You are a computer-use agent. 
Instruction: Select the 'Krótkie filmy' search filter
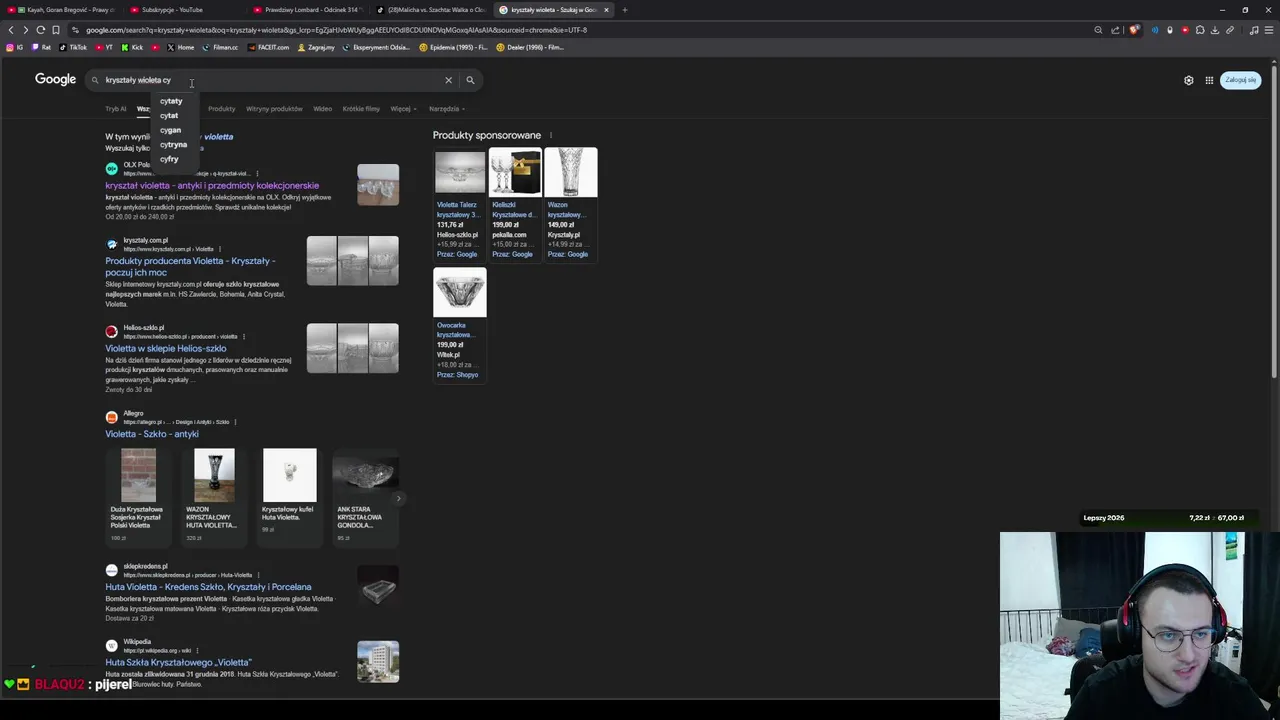(x=361, y=109)
